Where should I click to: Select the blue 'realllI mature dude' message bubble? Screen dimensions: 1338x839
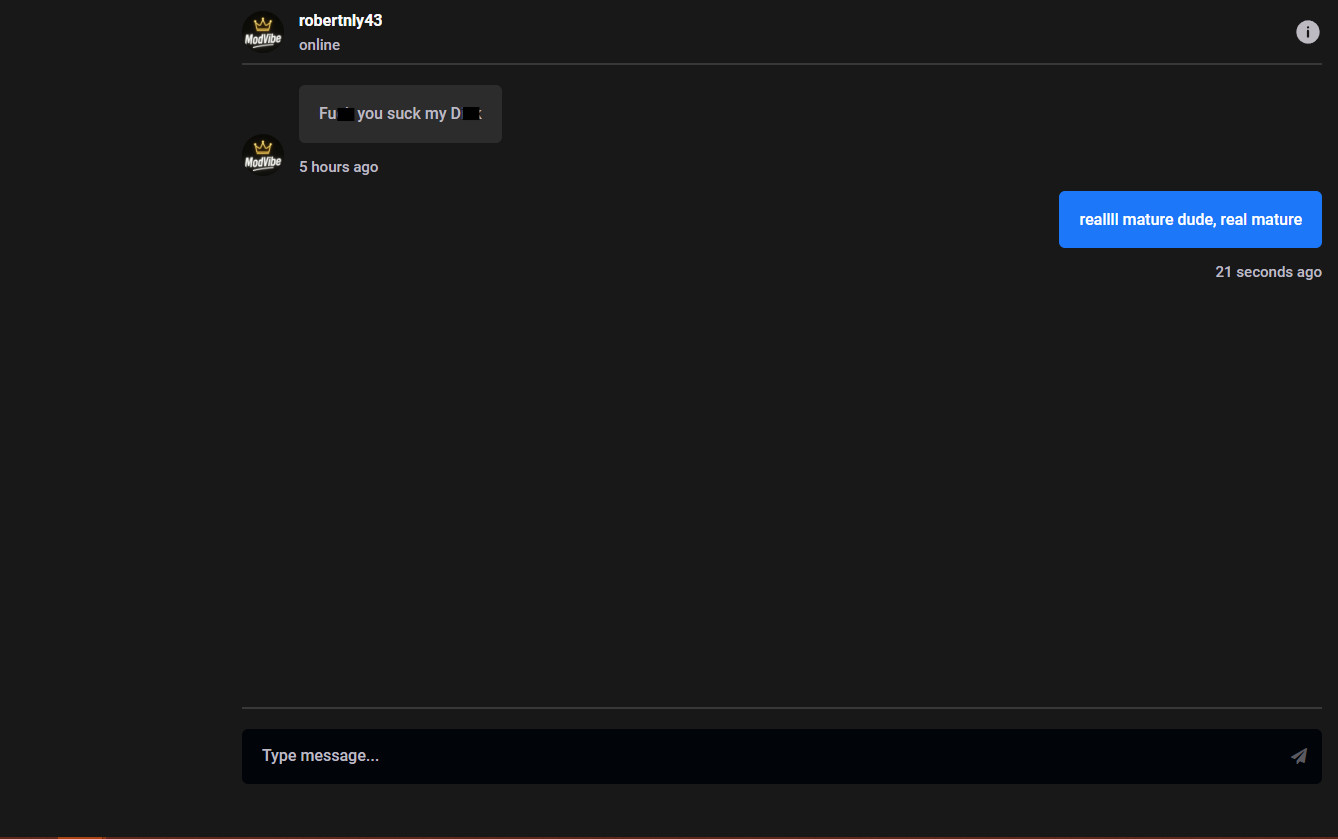click(1190, 219)
